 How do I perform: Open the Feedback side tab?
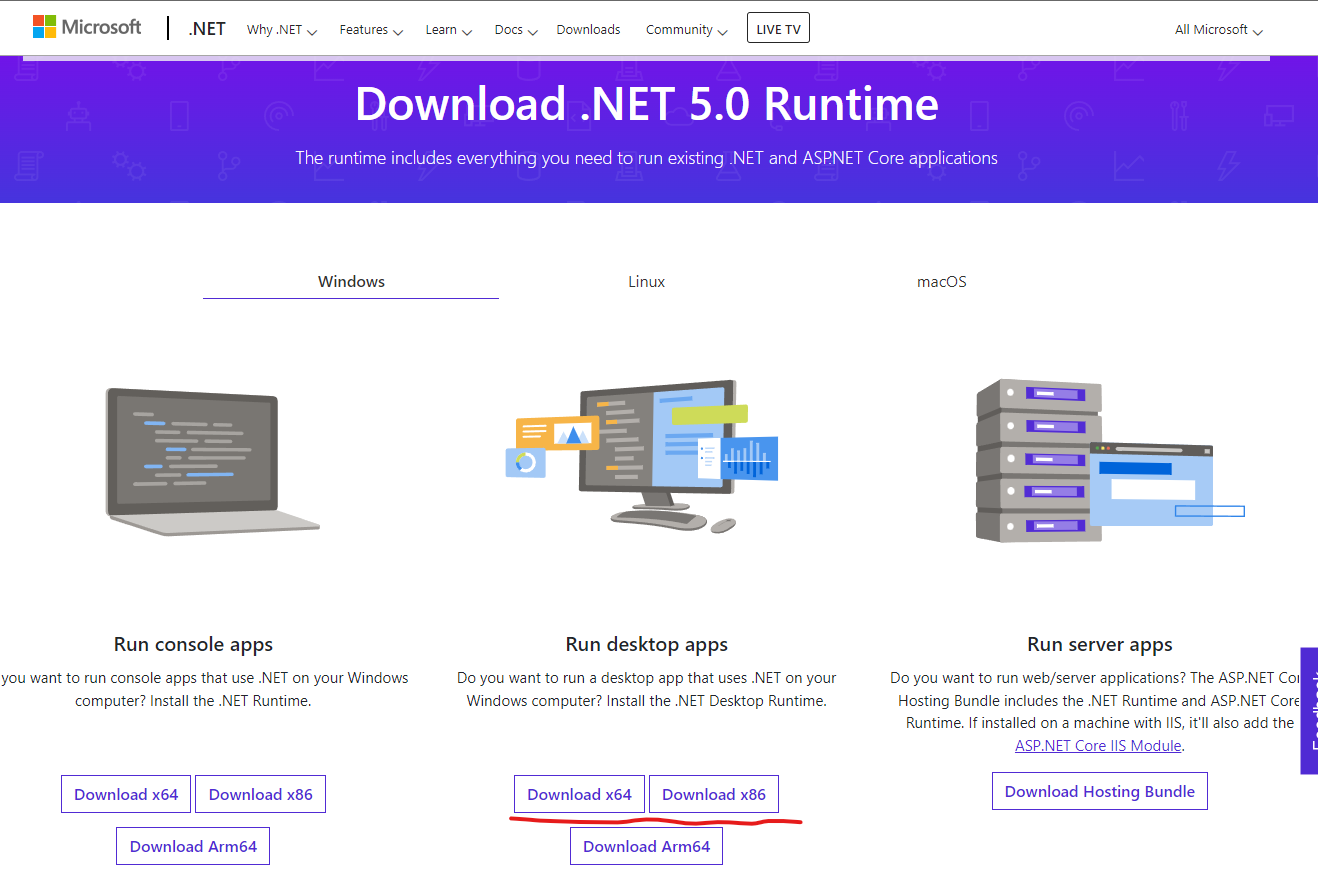1309,711
